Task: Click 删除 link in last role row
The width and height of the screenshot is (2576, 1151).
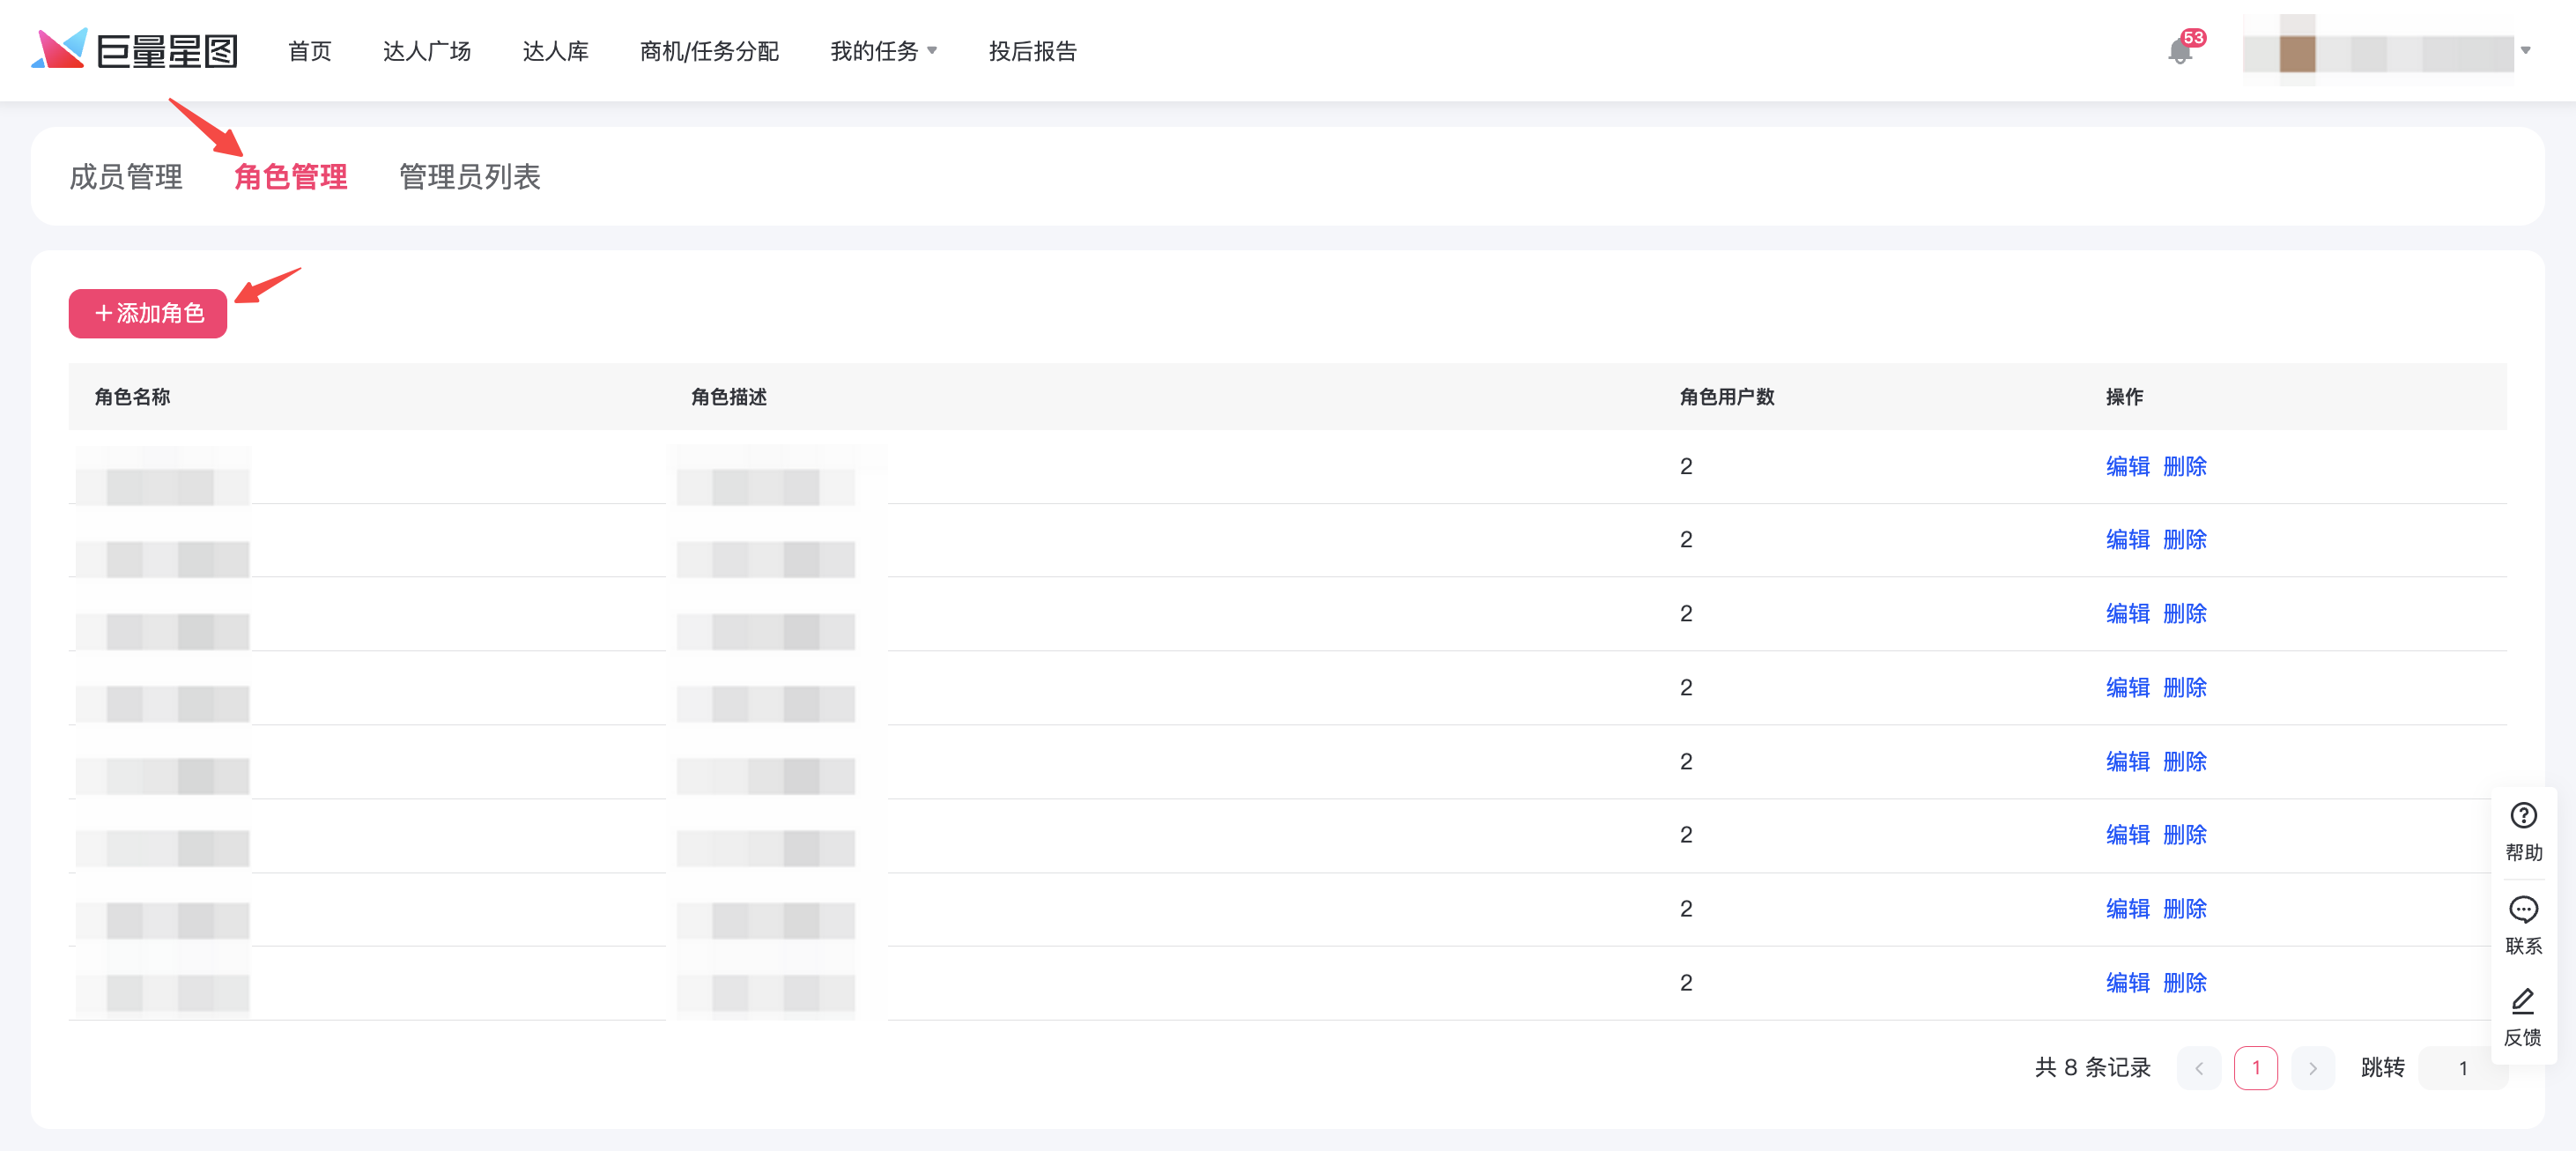Action: click(2184, 983)
